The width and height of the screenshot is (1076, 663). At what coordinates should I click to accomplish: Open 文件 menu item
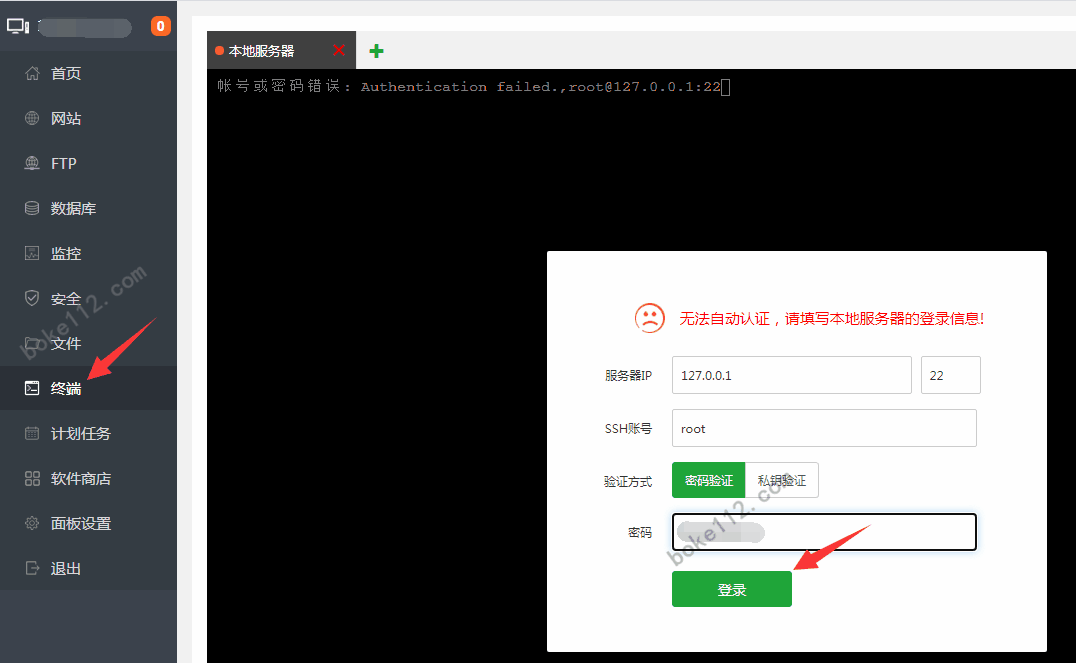89,343
